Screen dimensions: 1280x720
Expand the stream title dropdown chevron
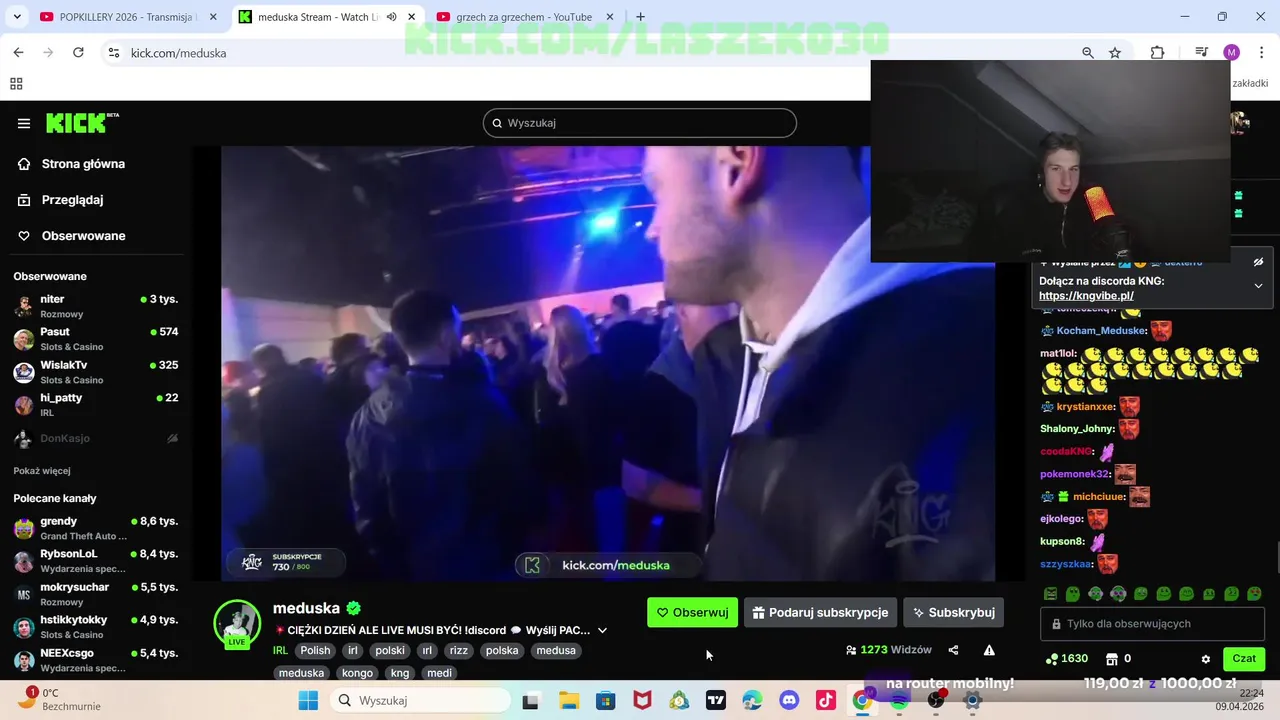pyautogui.click(x=602, y=631)
